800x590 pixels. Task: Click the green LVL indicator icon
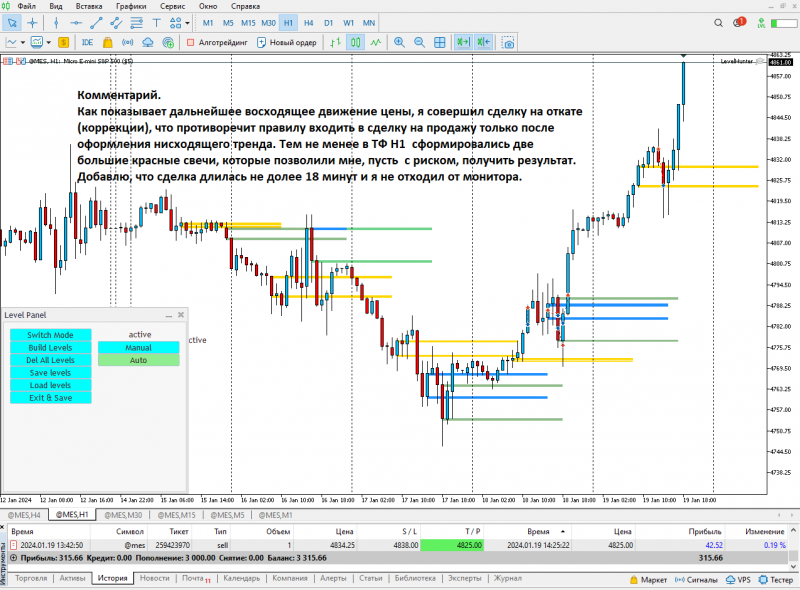[761, 23]
